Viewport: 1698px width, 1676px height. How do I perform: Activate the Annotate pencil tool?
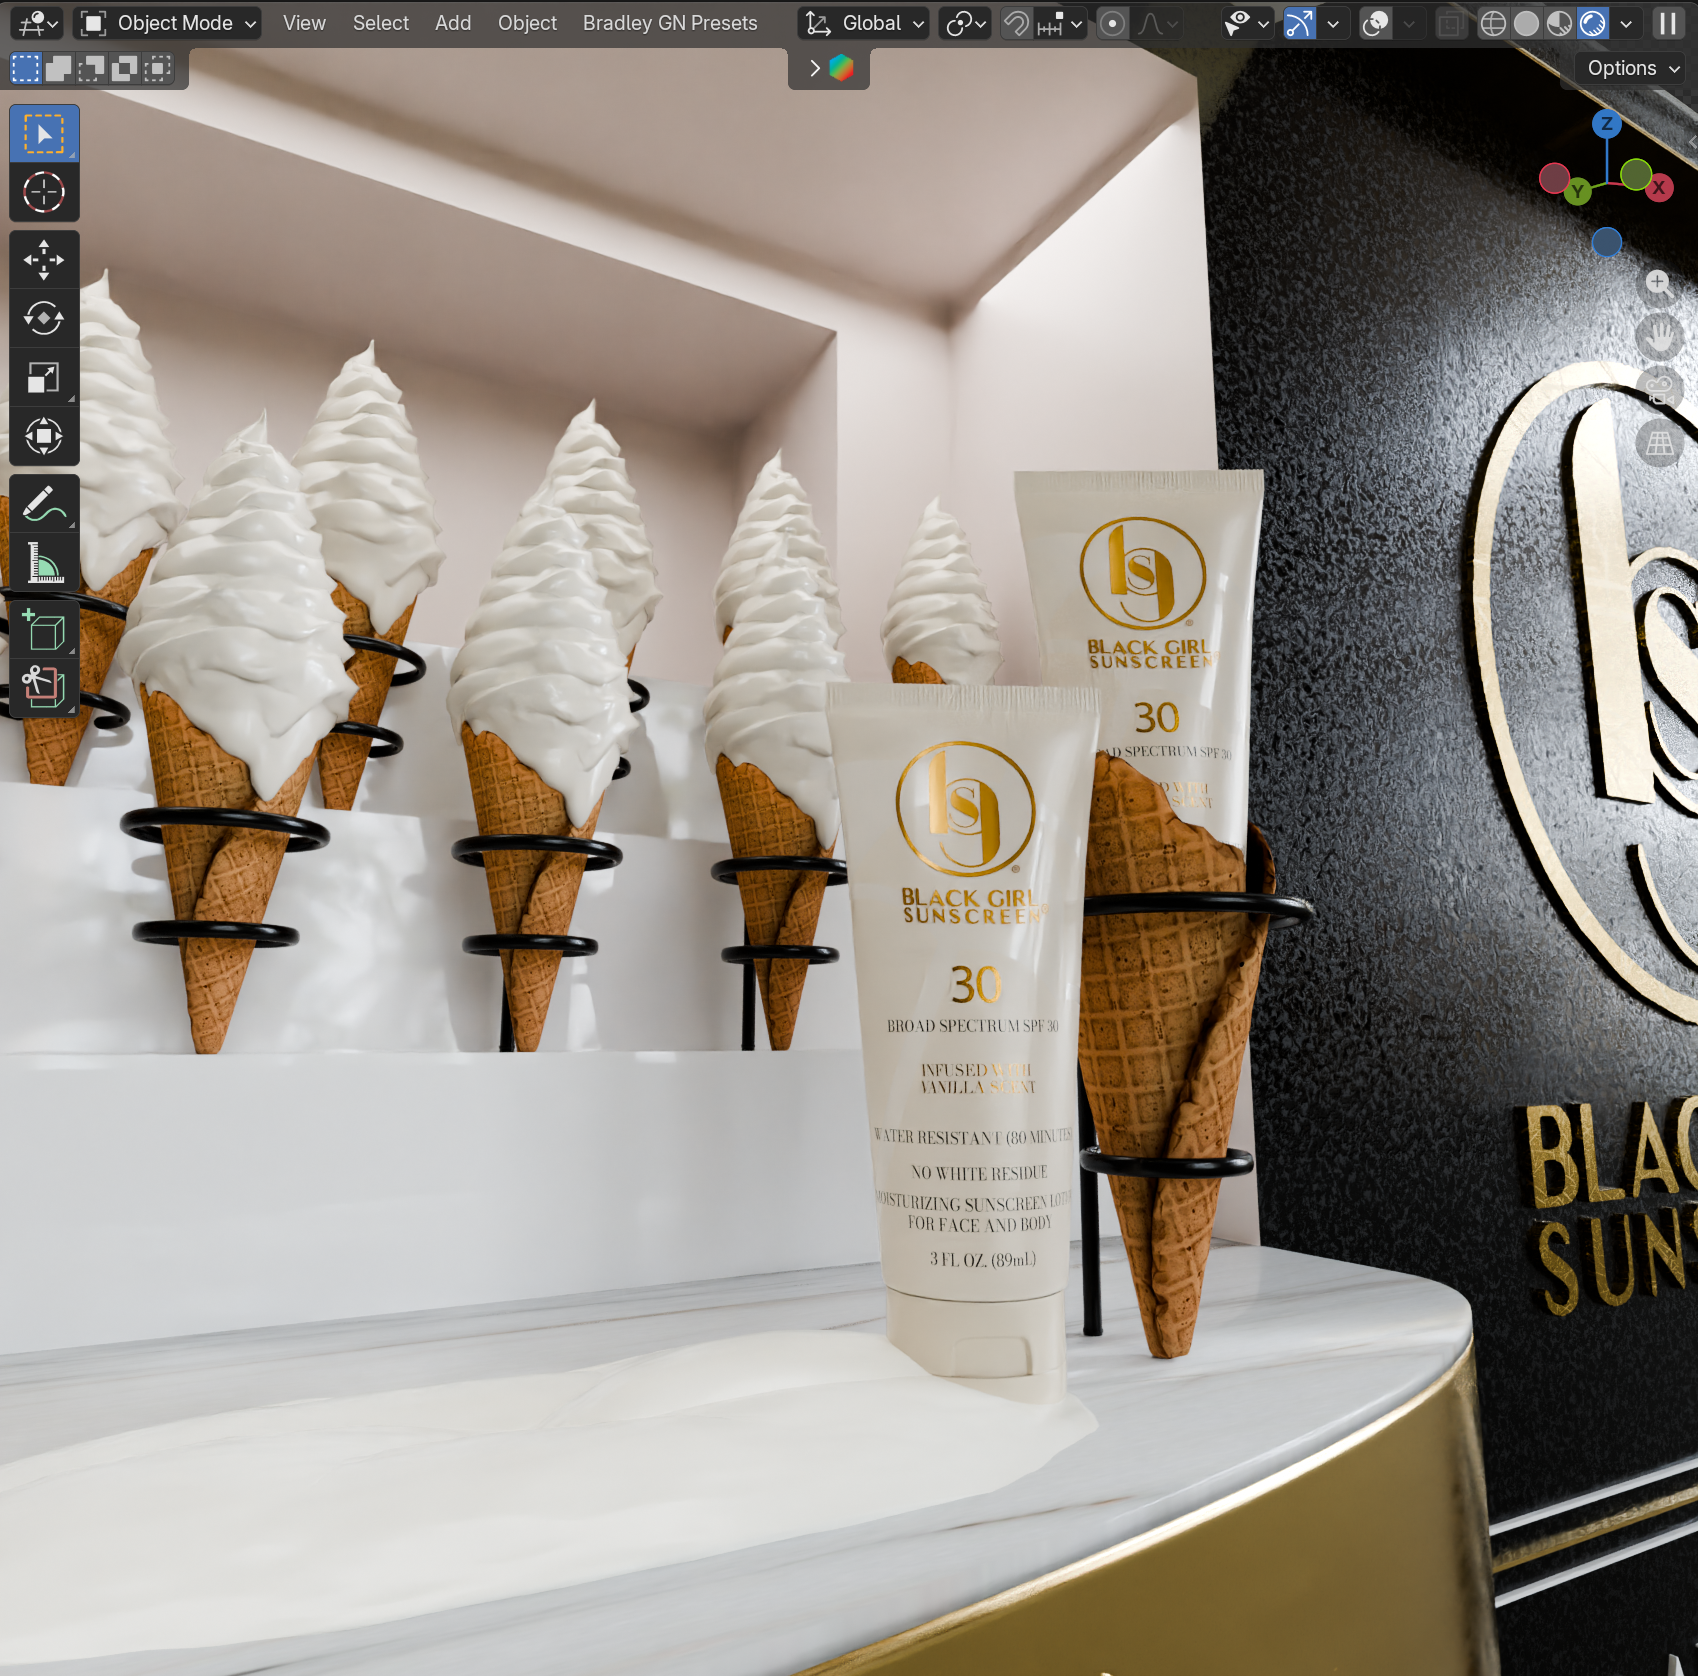(x=44, y=503)
